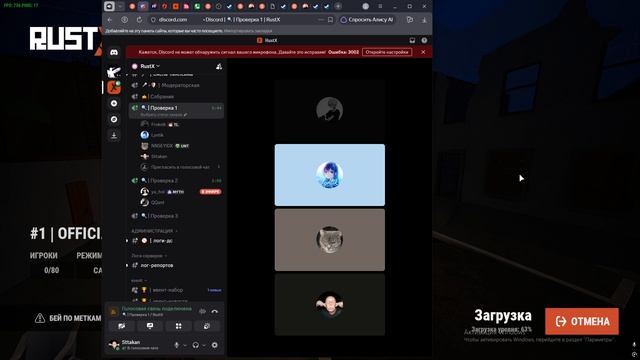Click Новые unread indicator near ивент-набор
This screenshot has width=640, height=360.
(214, 290)
